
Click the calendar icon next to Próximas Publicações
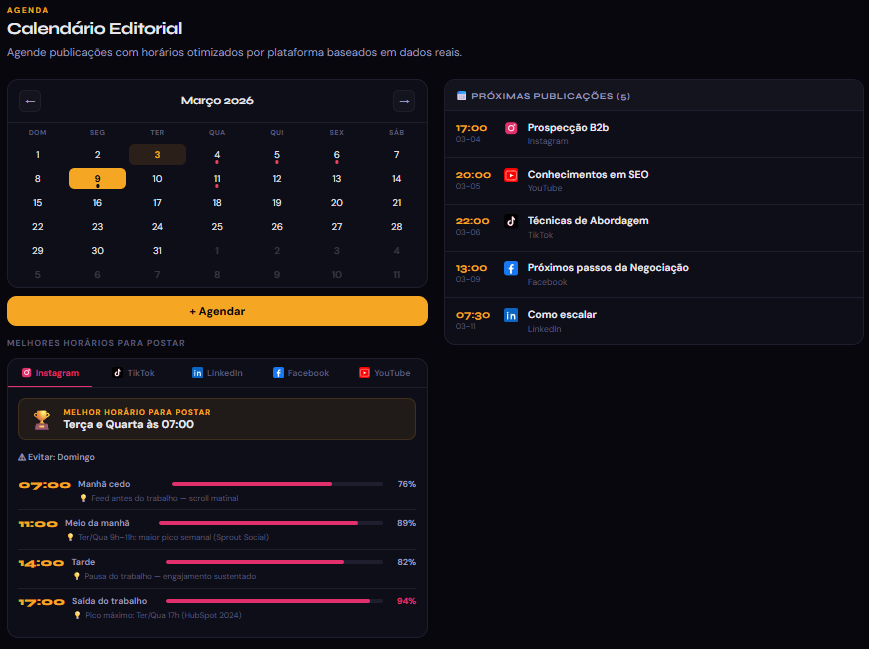[x=461, y=96]
